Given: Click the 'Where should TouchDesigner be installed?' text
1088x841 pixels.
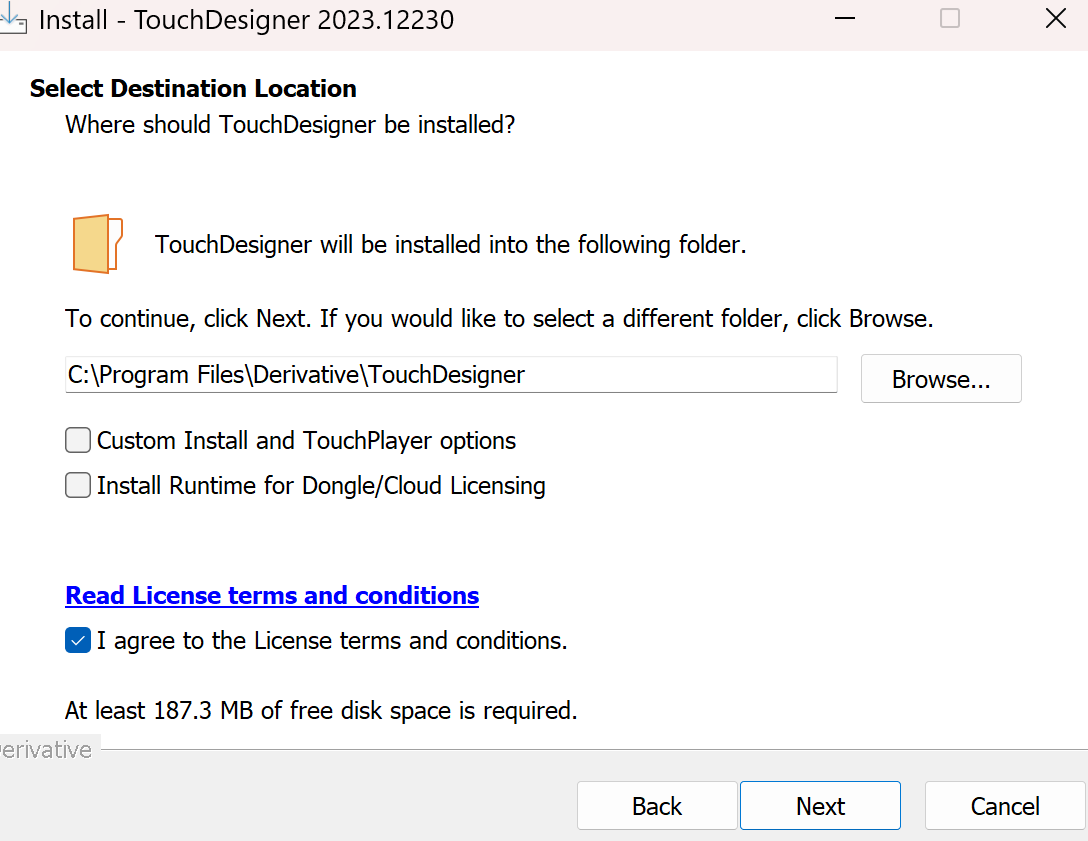Looking at the screenshot, I should 290,125.
